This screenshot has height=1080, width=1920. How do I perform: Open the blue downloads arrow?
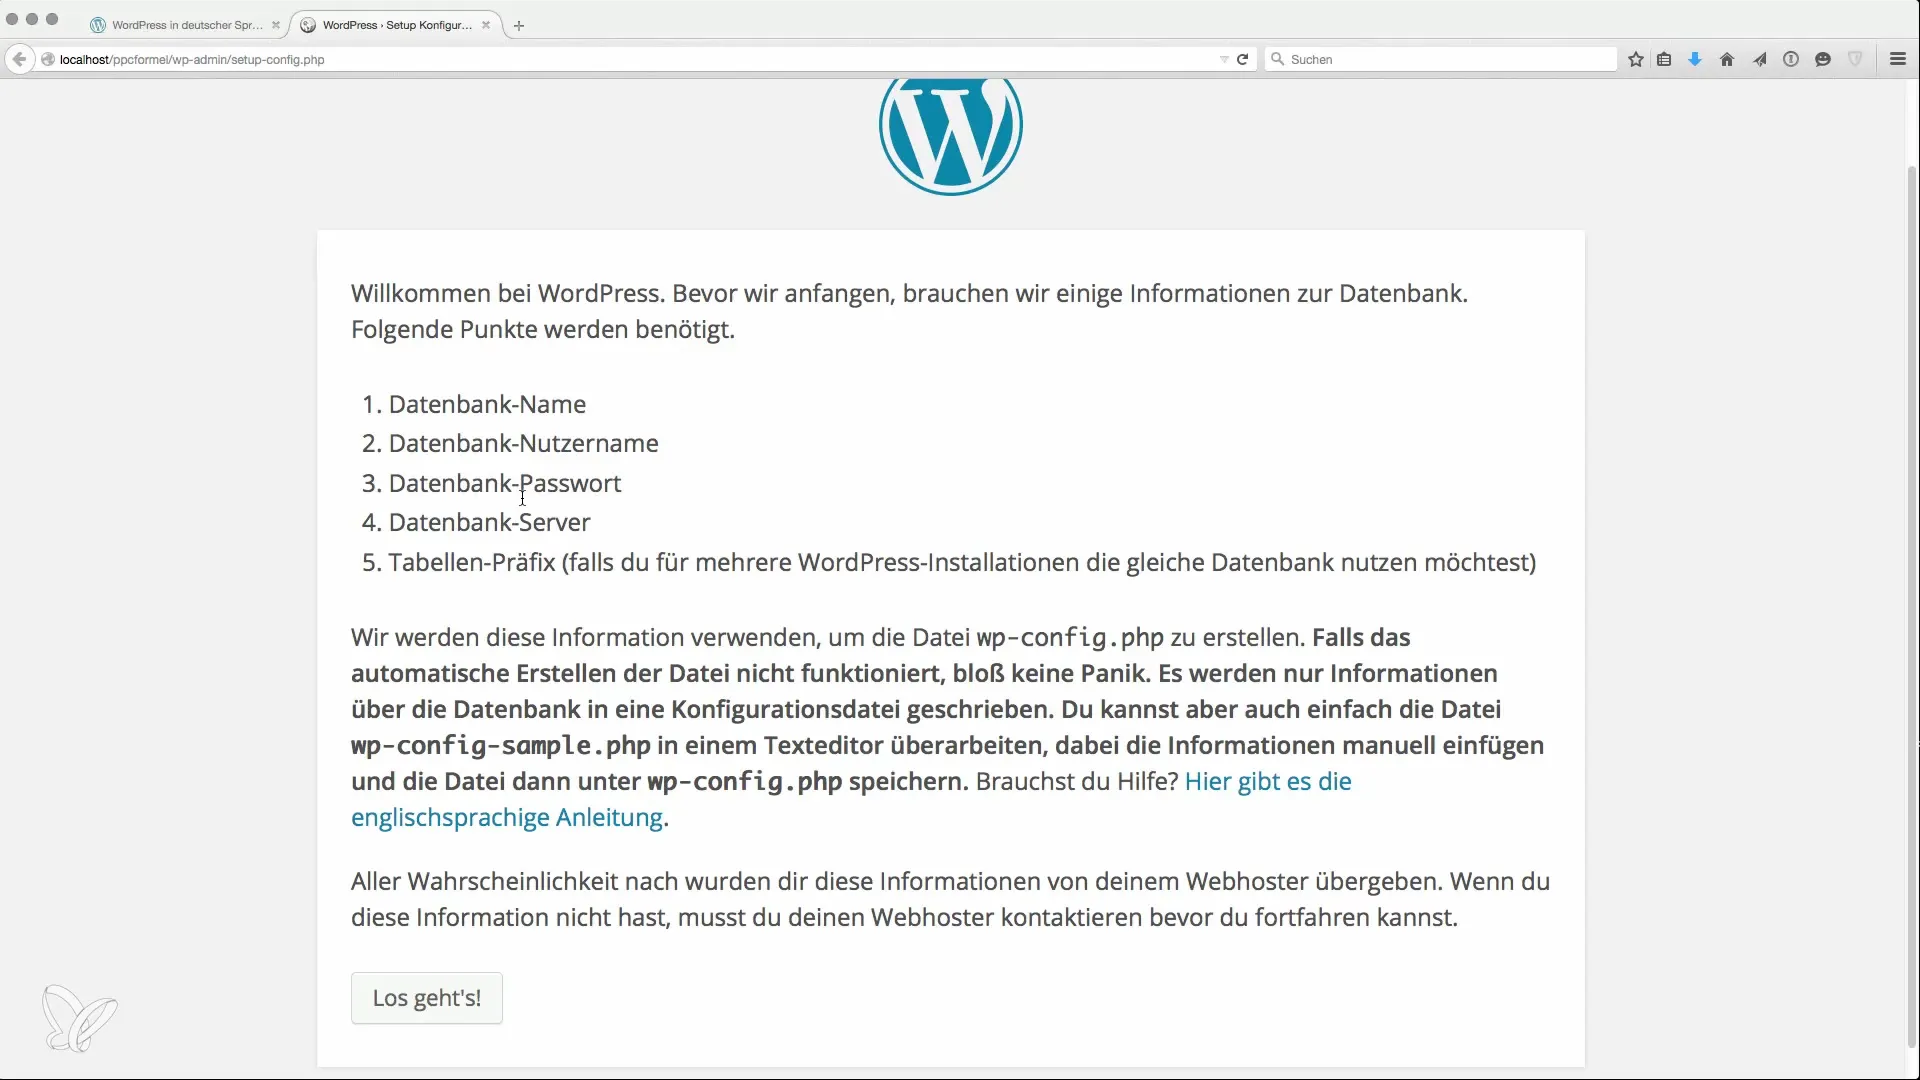[x=1695, y=59]
